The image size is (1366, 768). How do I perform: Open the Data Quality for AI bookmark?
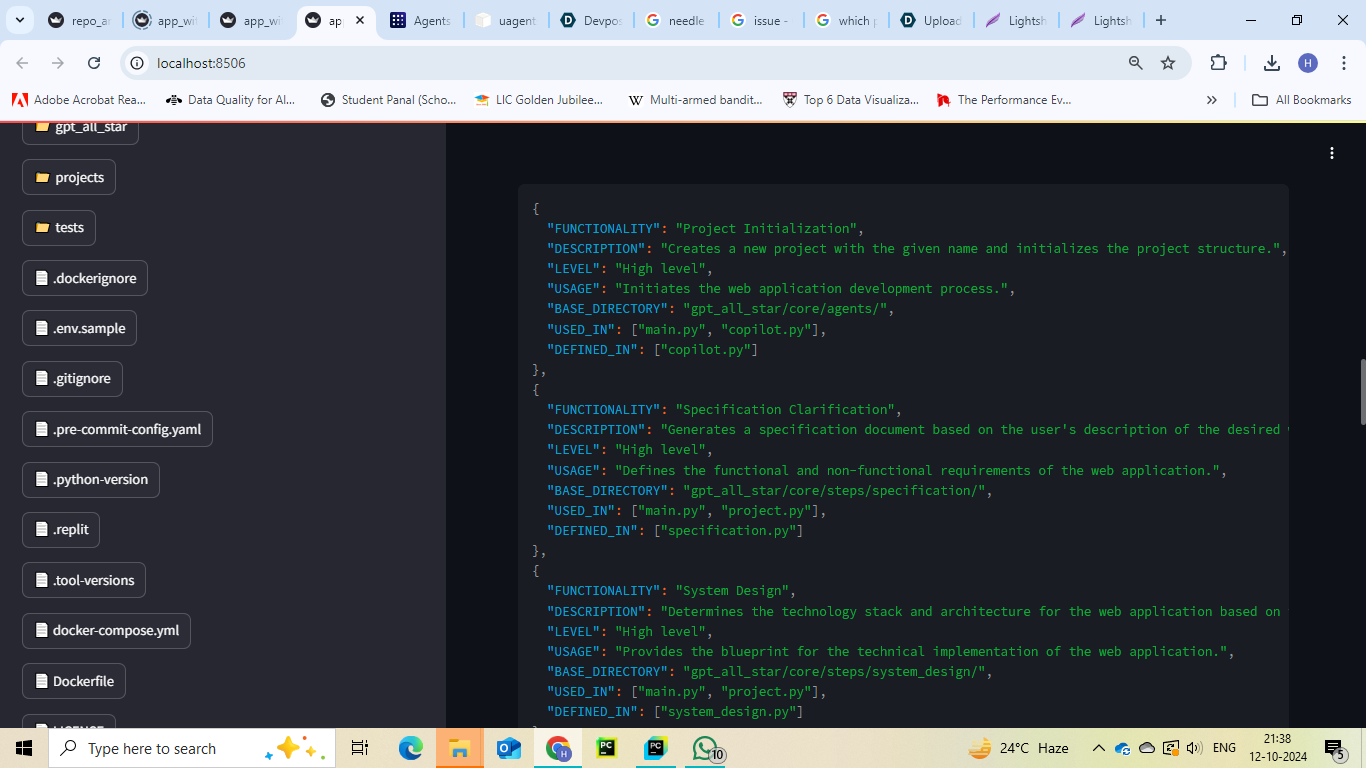coord(231,100)
